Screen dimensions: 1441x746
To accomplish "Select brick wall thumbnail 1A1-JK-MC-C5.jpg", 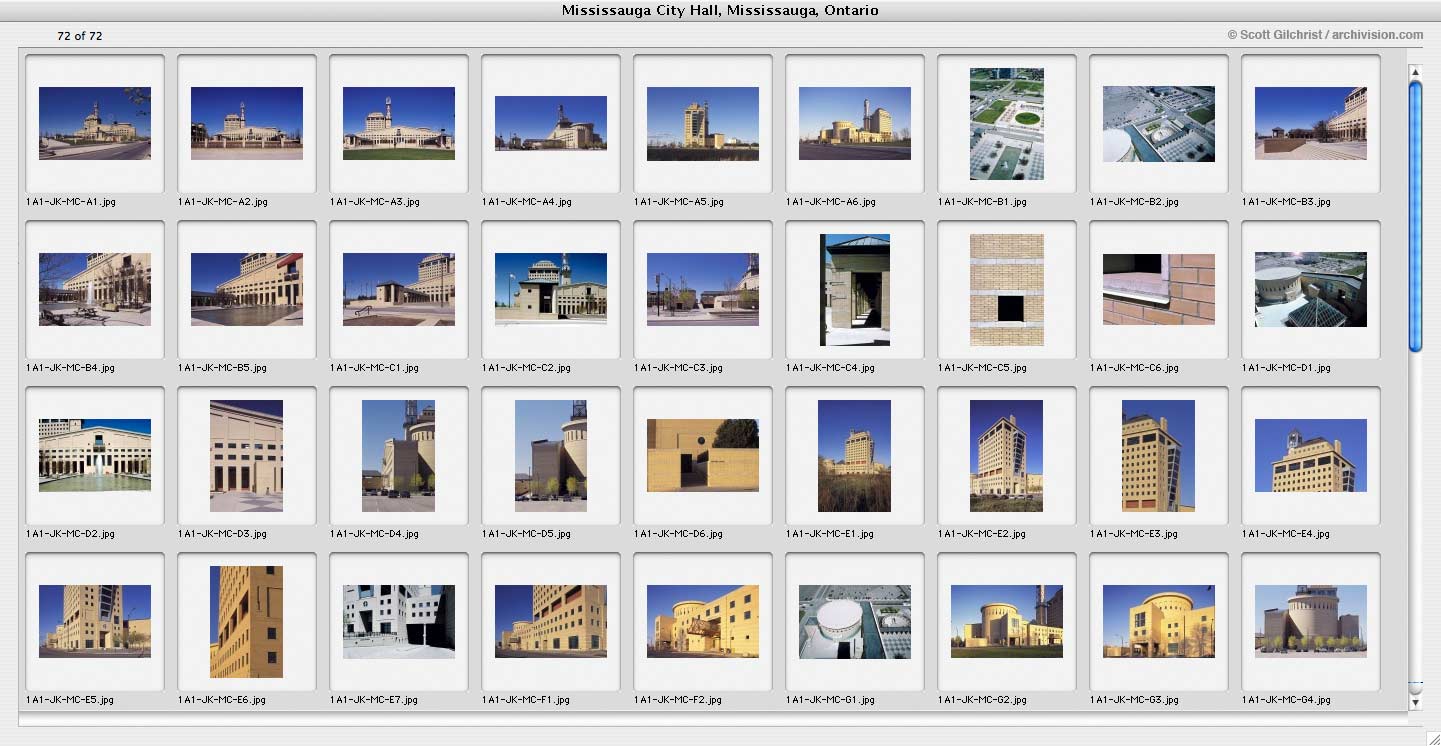I will (1007, 290).
